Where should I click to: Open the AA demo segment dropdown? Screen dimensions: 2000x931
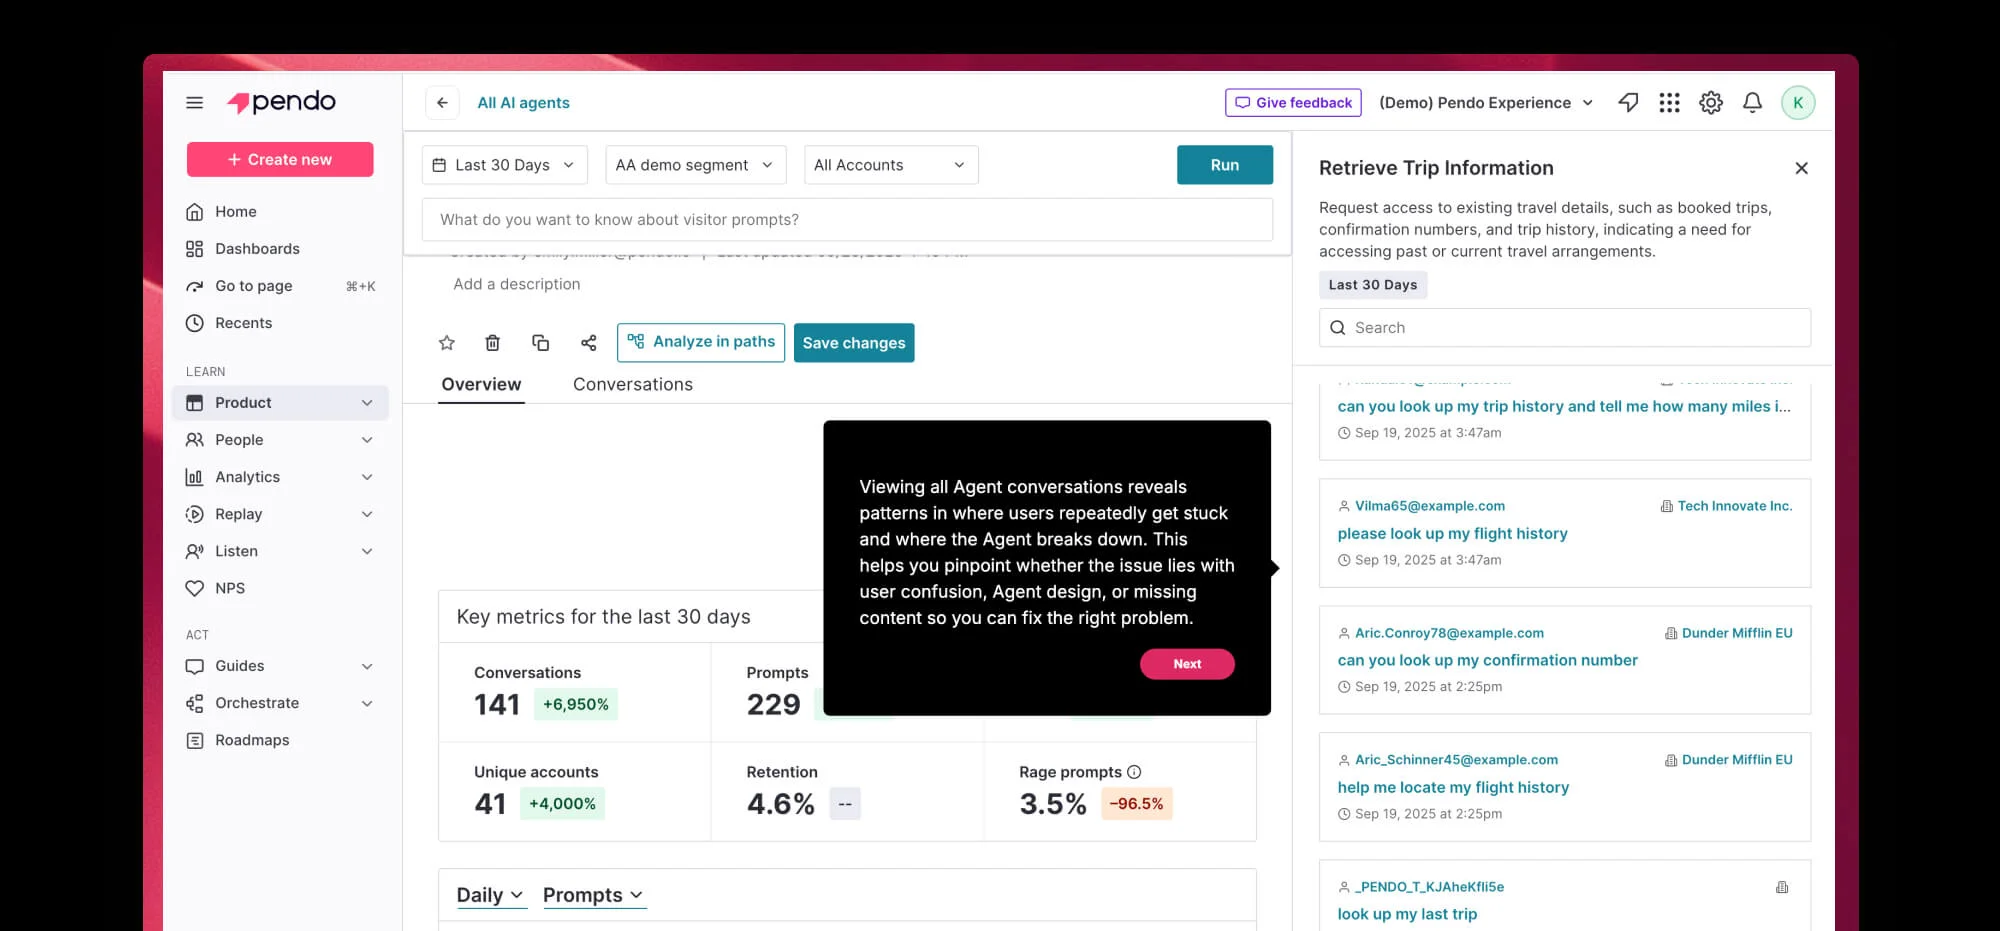pos(695,165)
